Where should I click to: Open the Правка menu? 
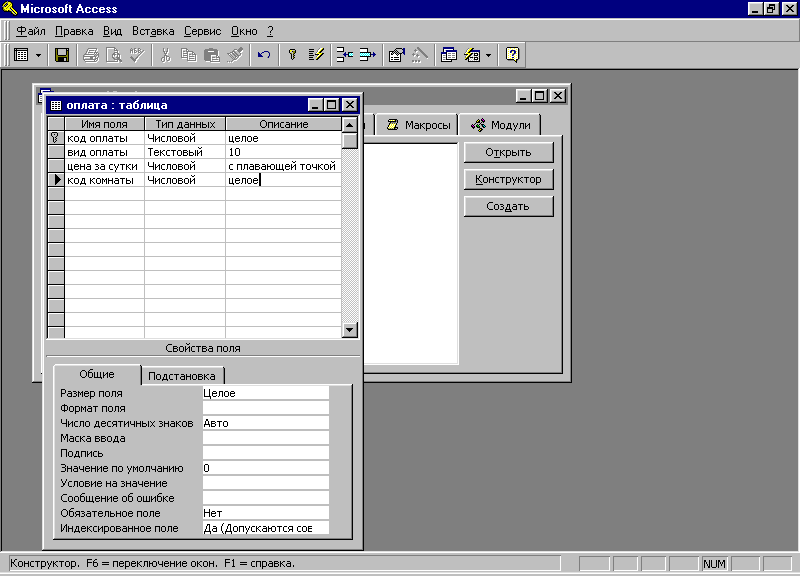[74, 31]
